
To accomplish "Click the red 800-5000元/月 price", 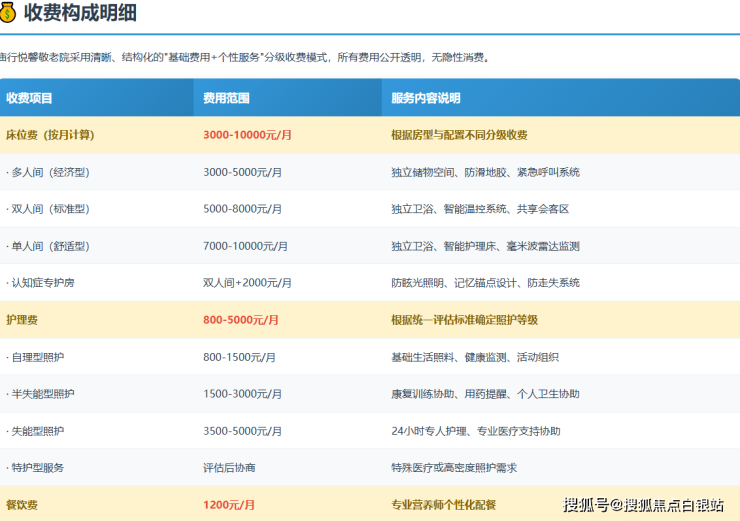I will tap(241, 320).
